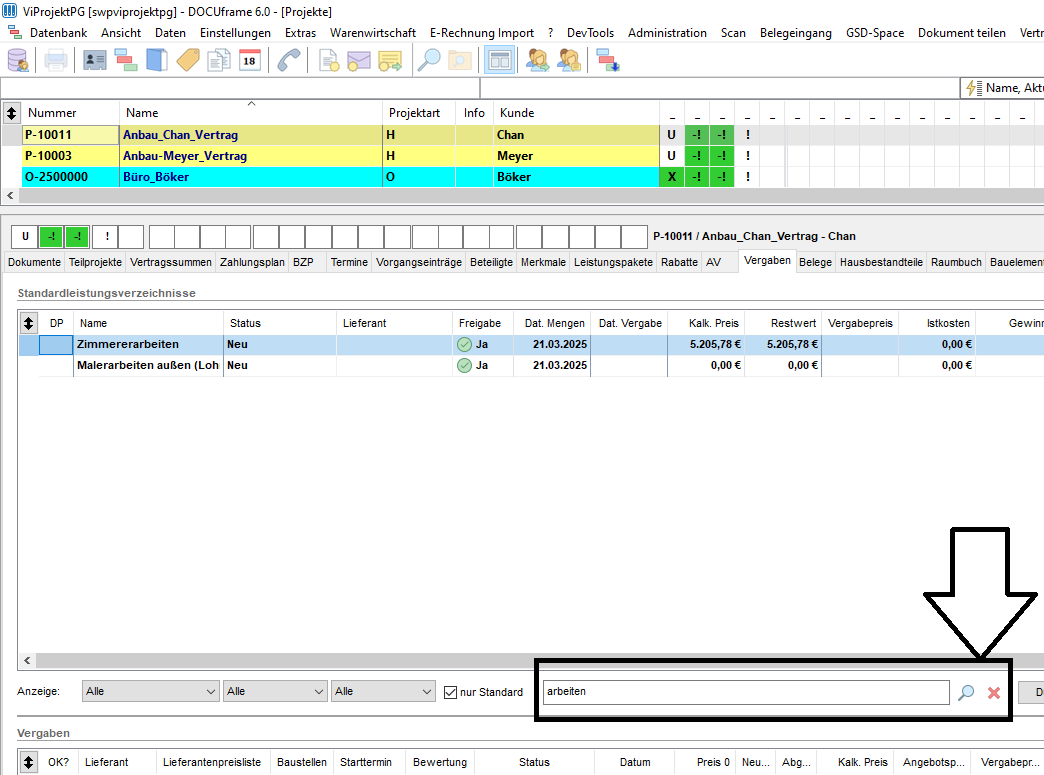Click Freigabe Ja checkmark for Malerarbeiten außen
The image size is (1044, 775).
pyautogui.click(x=465, y=366)
